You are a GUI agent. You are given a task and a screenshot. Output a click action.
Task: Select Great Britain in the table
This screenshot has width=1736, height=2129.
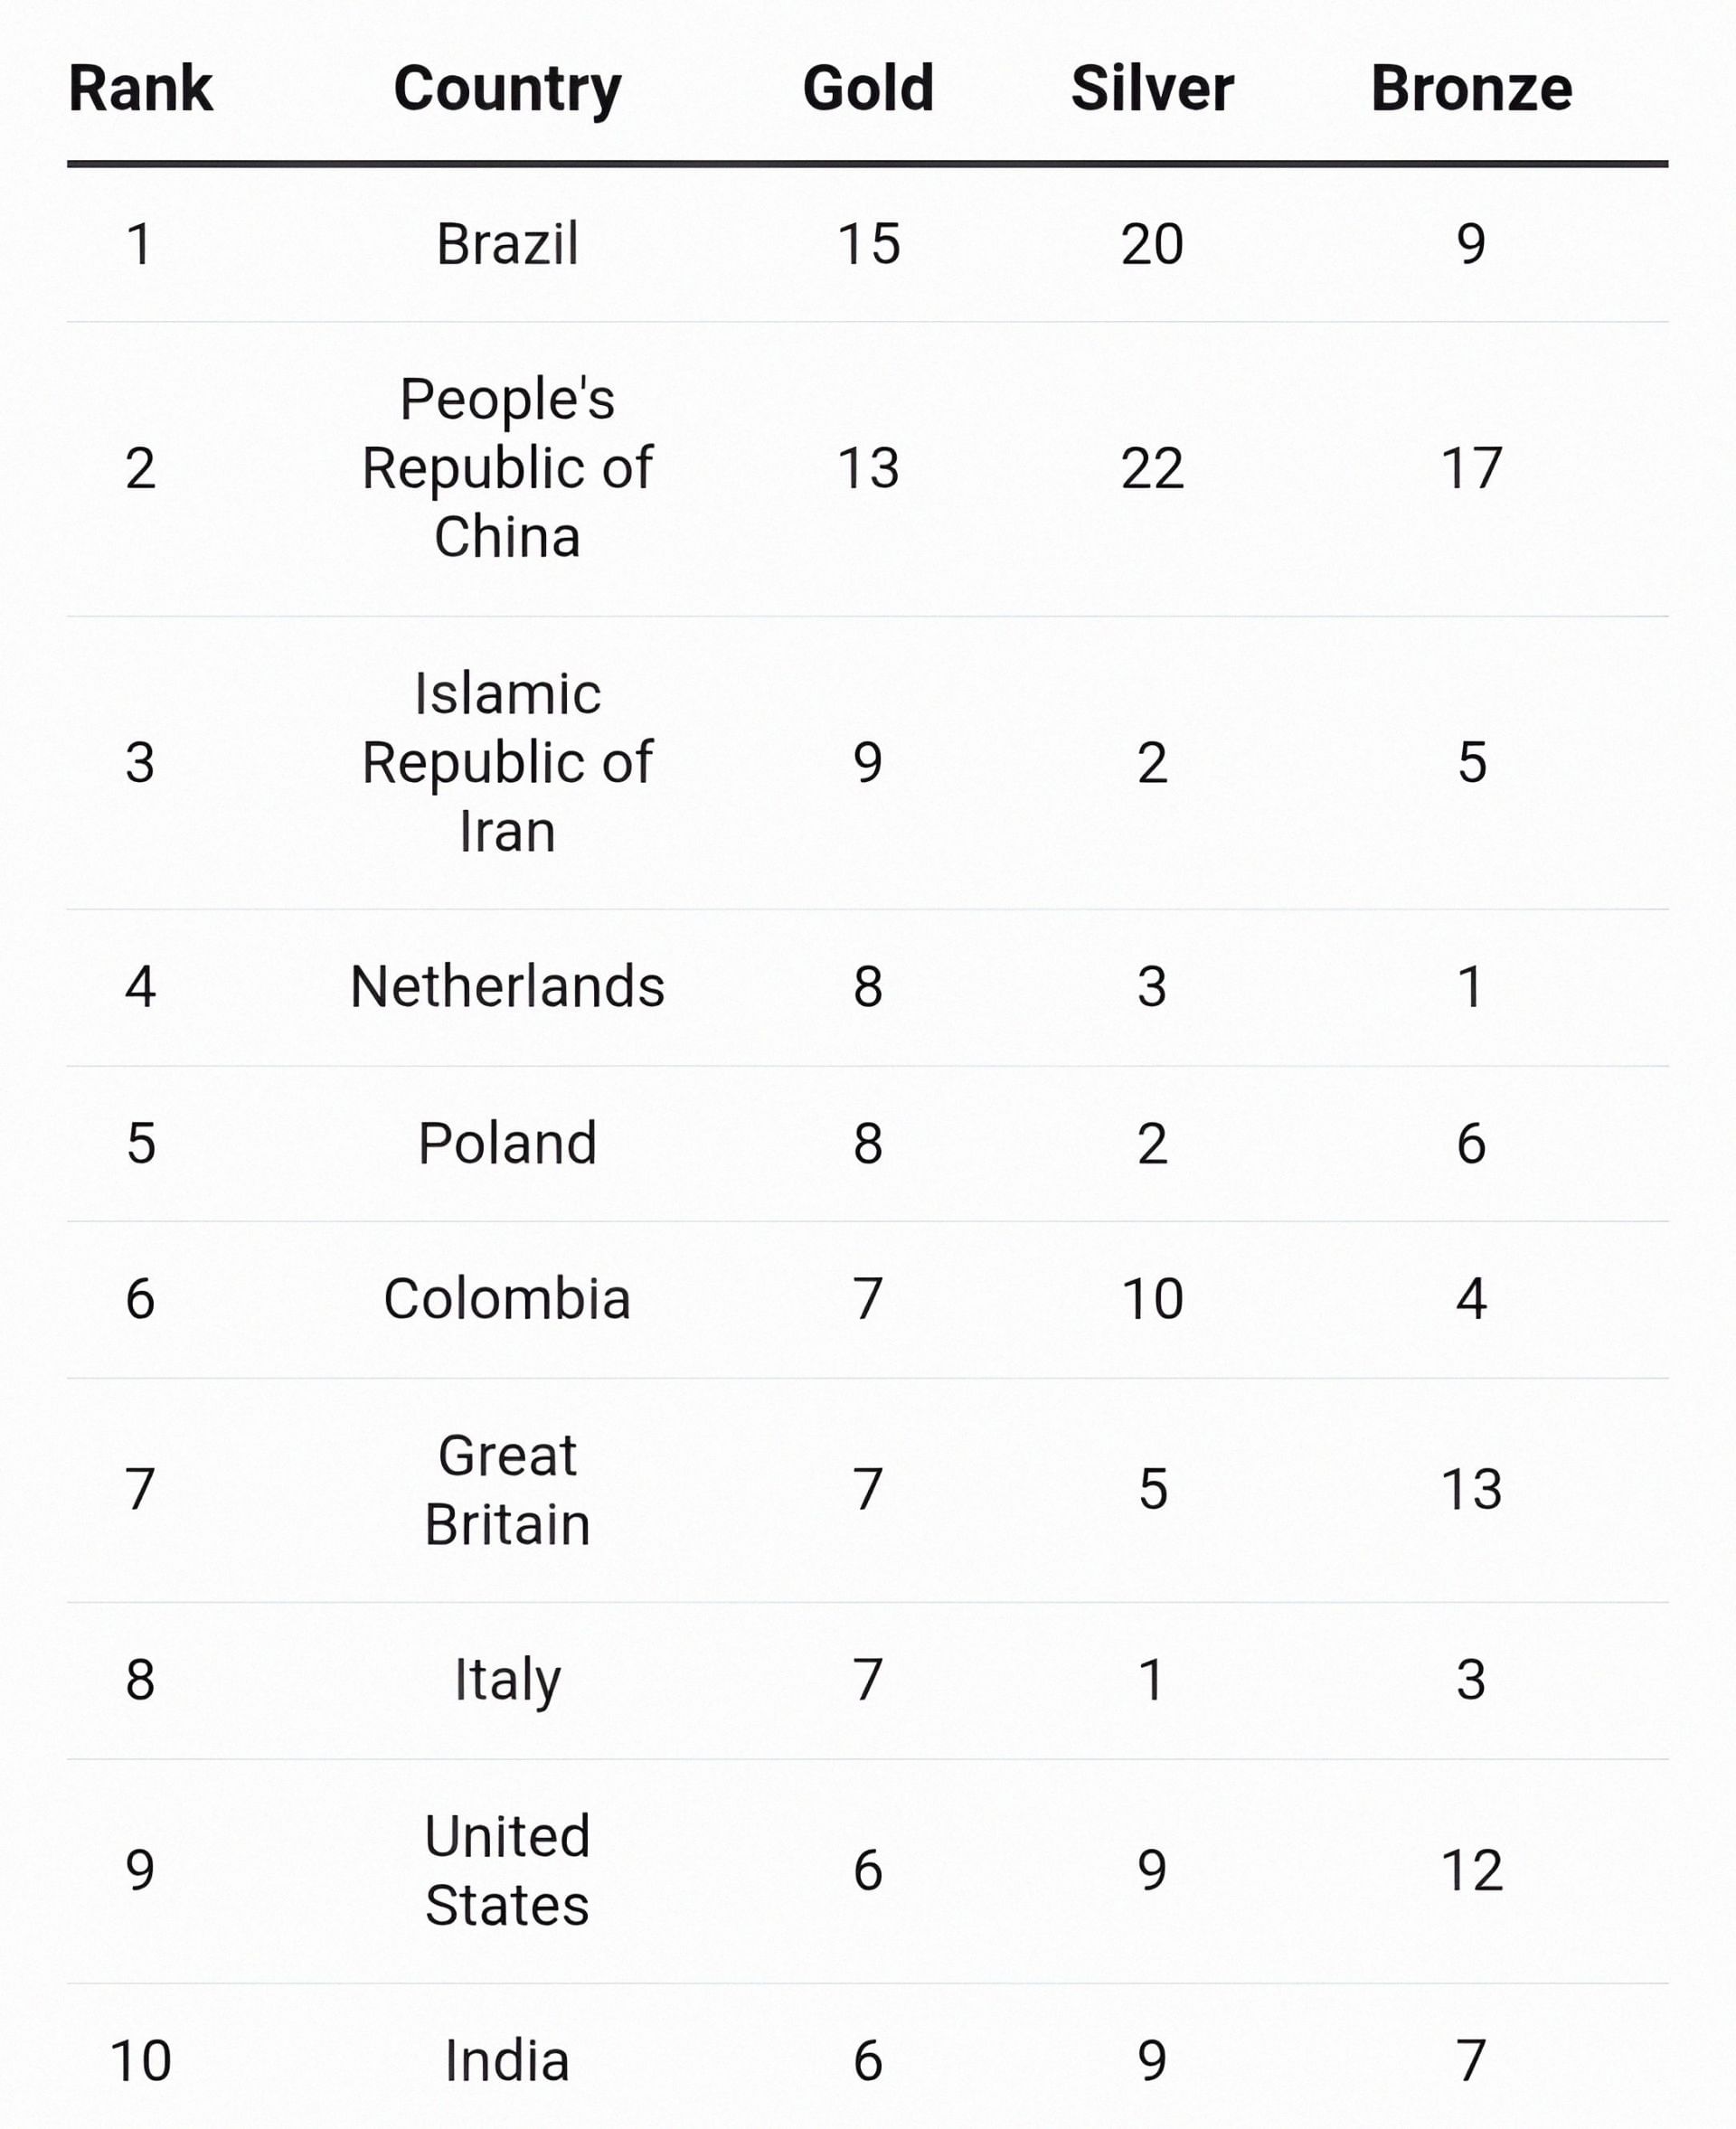[507, 1489]
